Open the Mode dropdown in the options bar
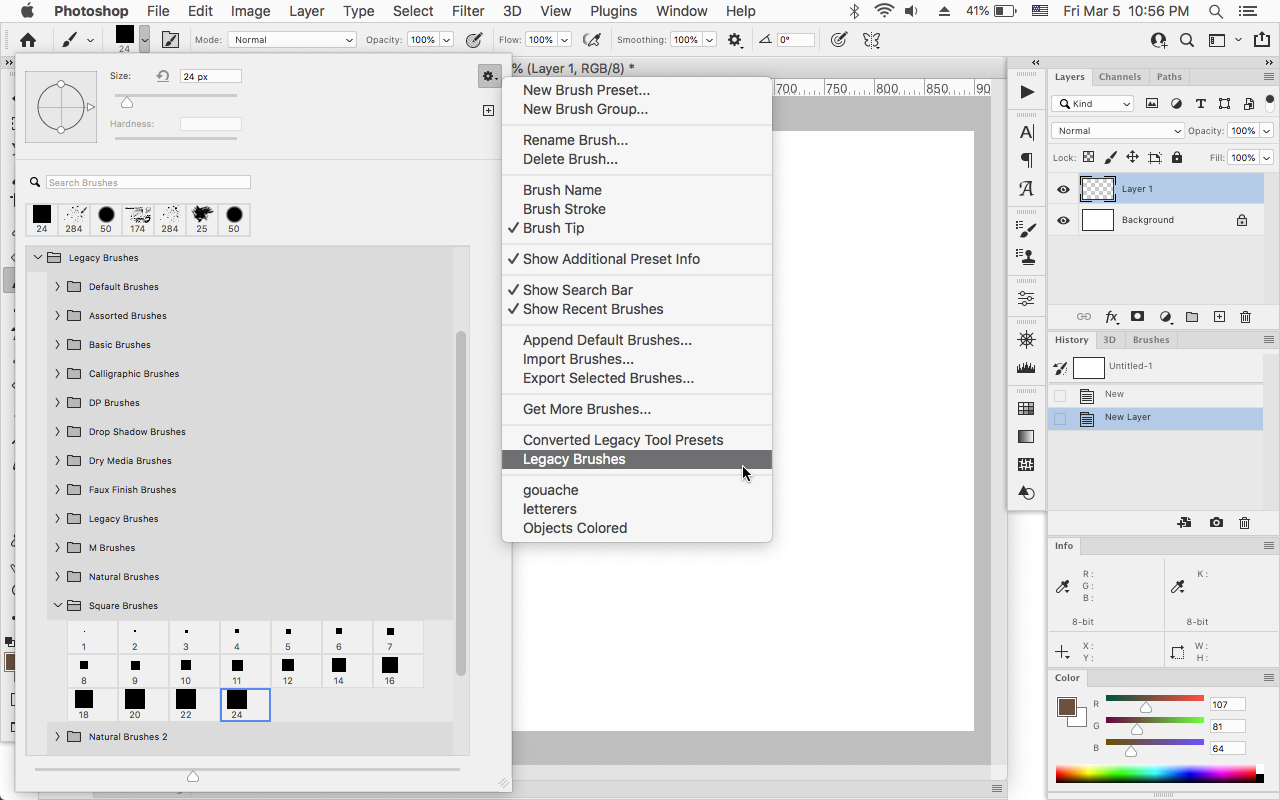The width and height of the screenshot is (1280, 800). coord(291,39)
